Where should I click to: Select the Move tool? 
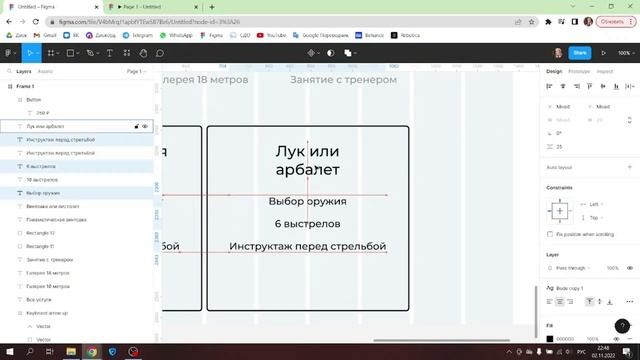pyautogui.click(x=29, y=53)
